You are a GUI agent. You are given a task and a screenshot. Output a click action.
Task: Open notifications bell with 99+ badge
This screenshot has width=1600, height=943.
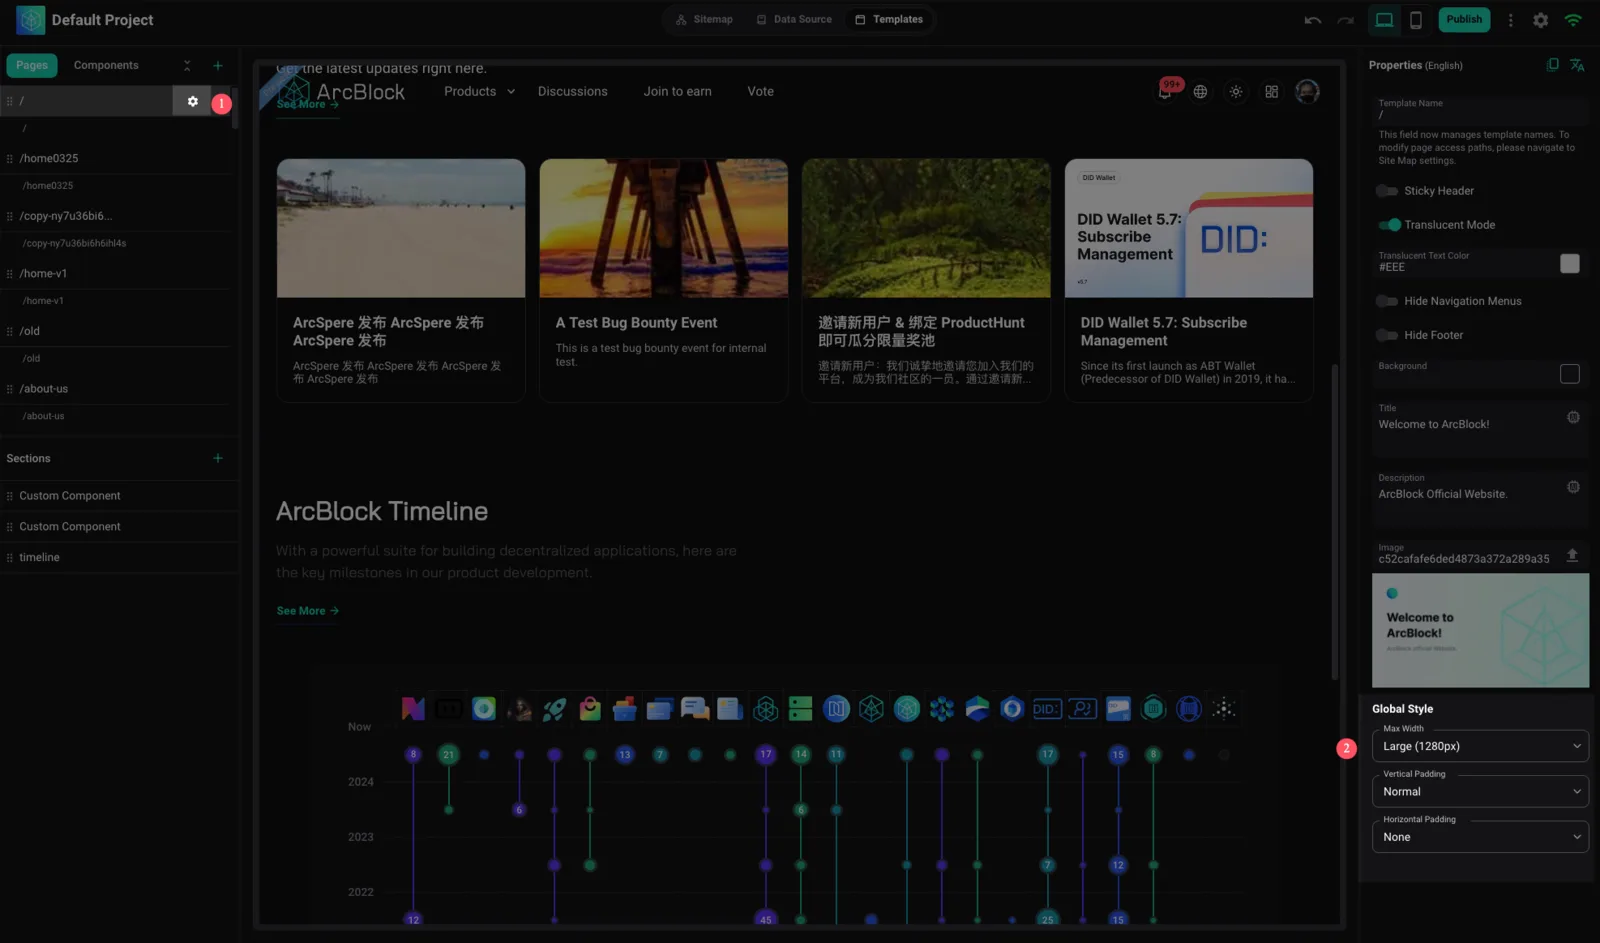pyautogui.click(x=1166, y=91)
